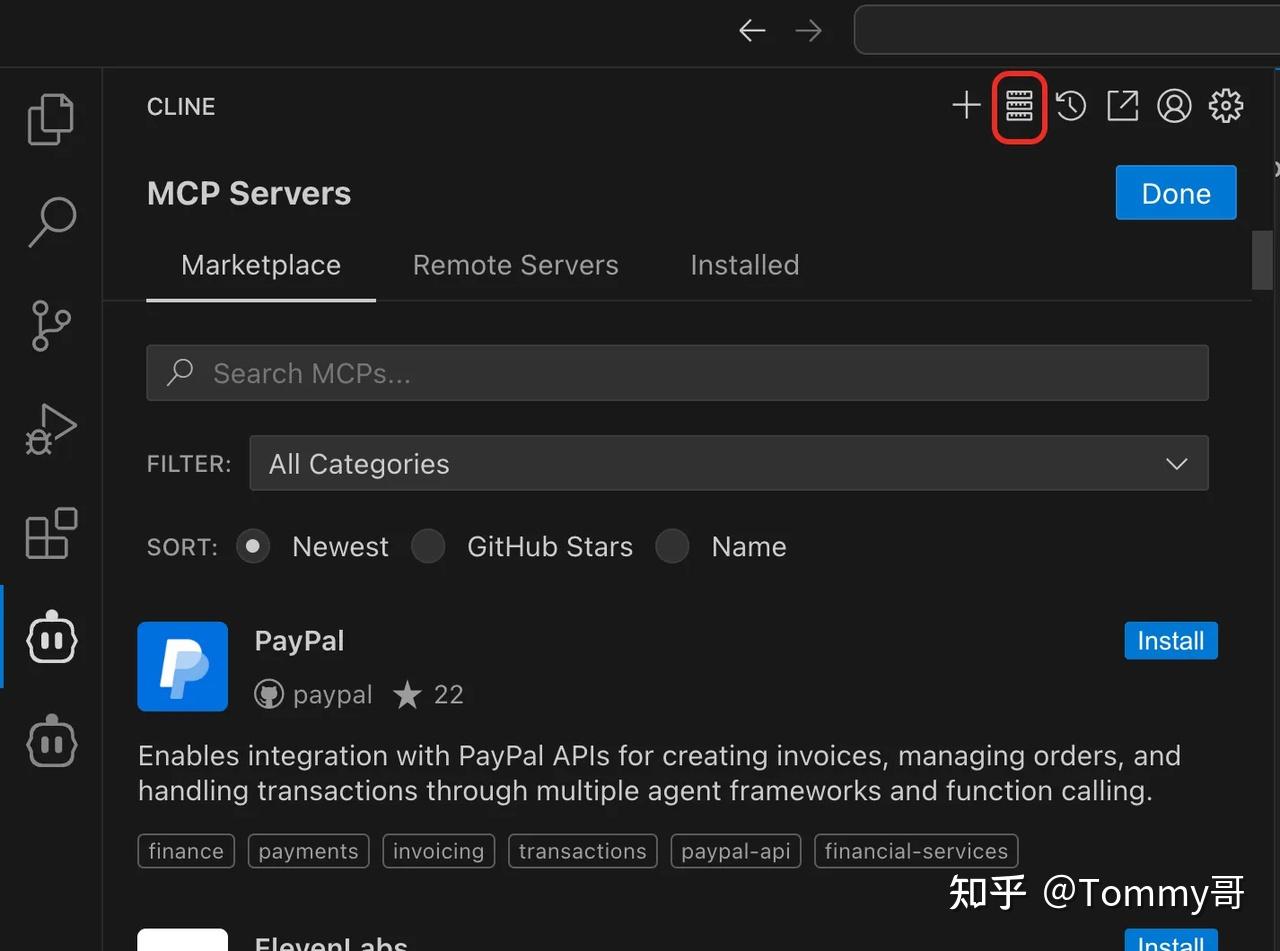Start a new Cline task with plus icon

(x=965, y=105)
